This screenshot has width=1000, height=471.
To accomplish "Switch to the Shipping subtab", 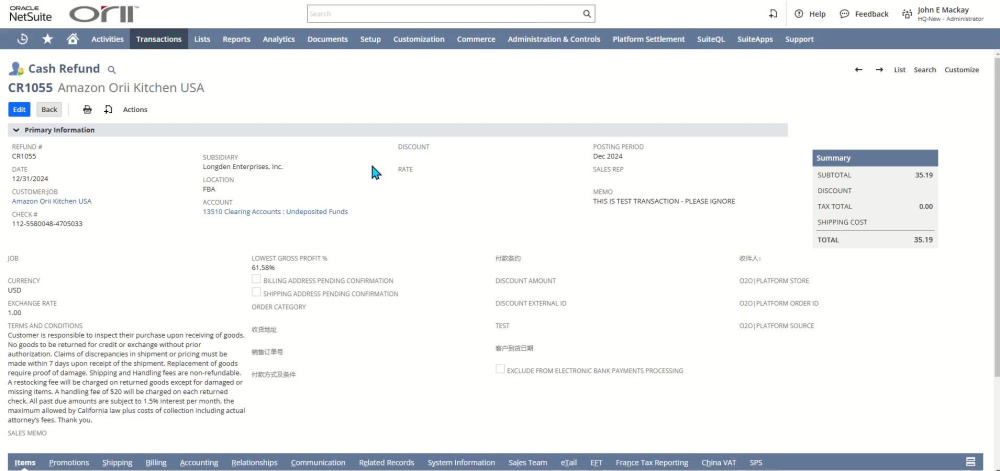I will [117, 463].
